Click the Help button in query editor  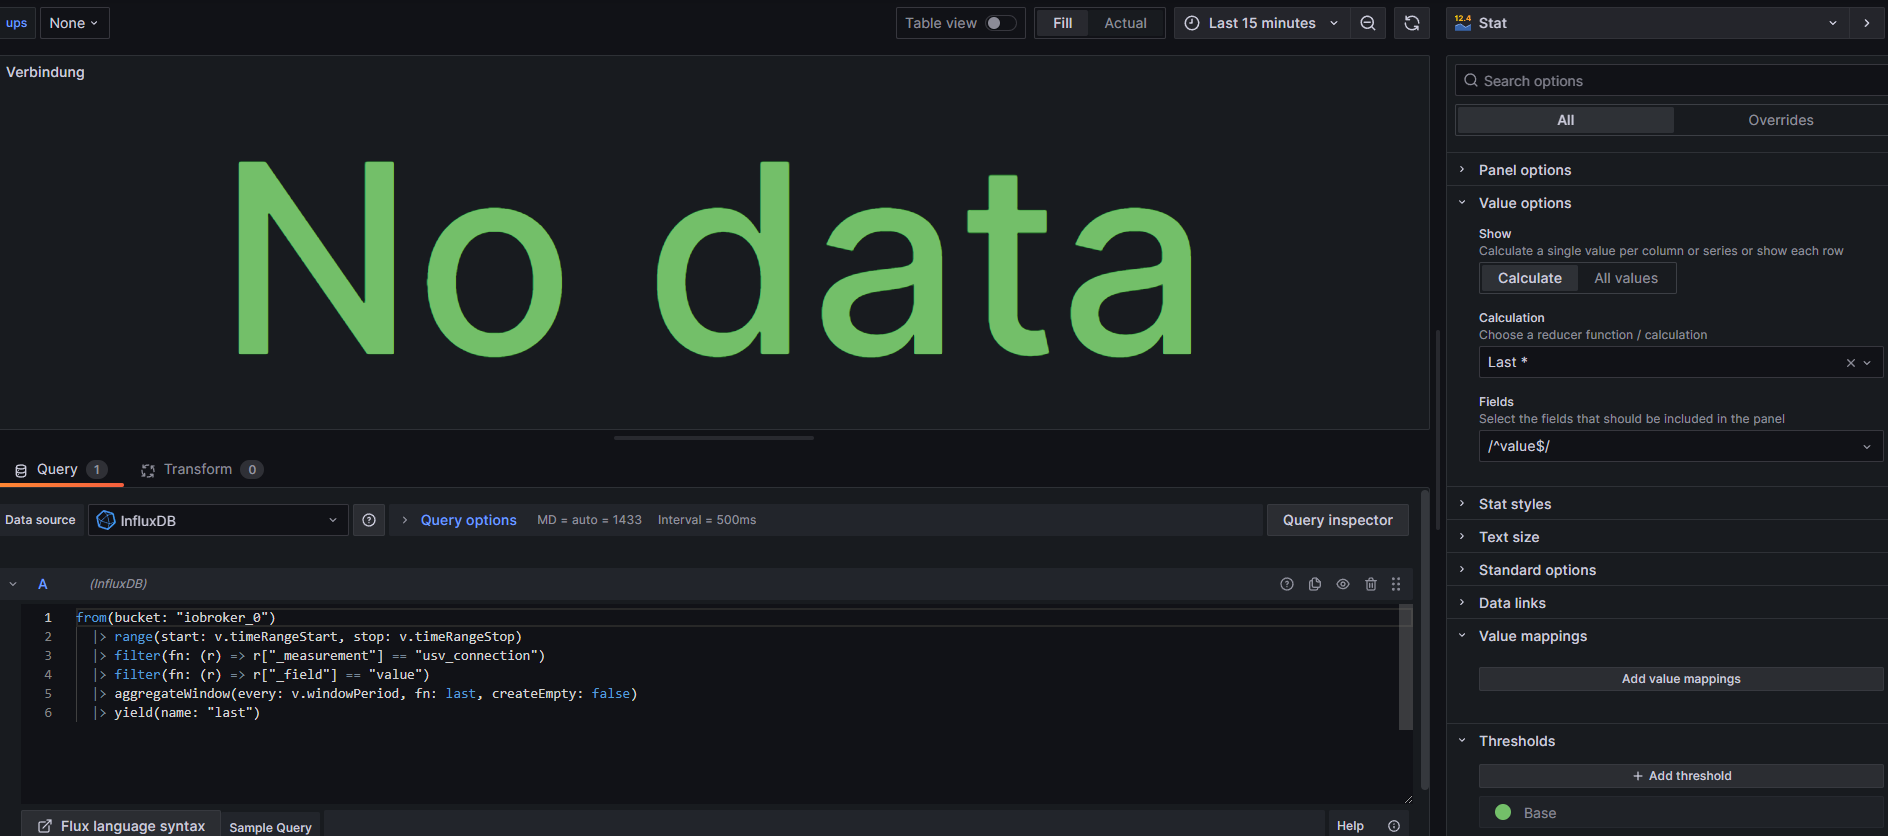click(1350, 826)
